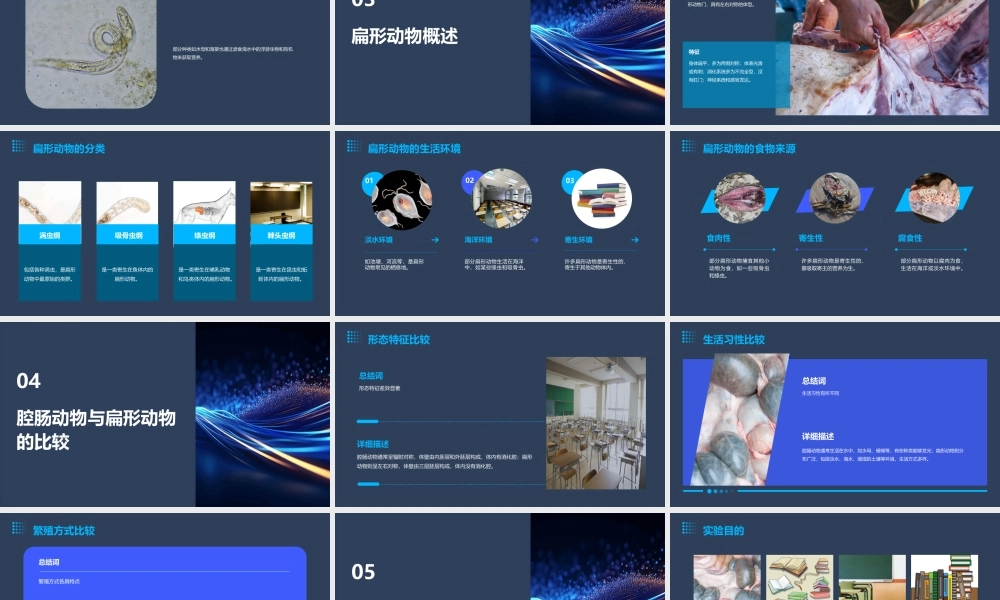Click 详细描述 on the 生活习性比较 slide

(x=818, y=436)
